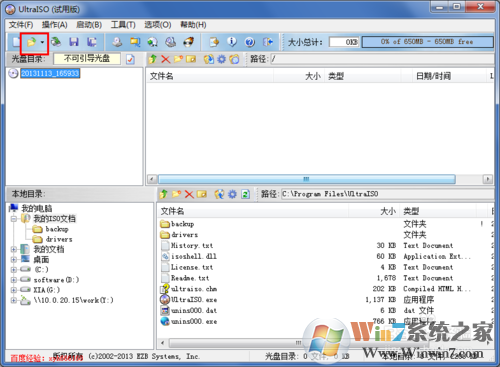Click 大小 column header in local file list
The width and height of the screenshot is (500, 367).
pos(388,211)
